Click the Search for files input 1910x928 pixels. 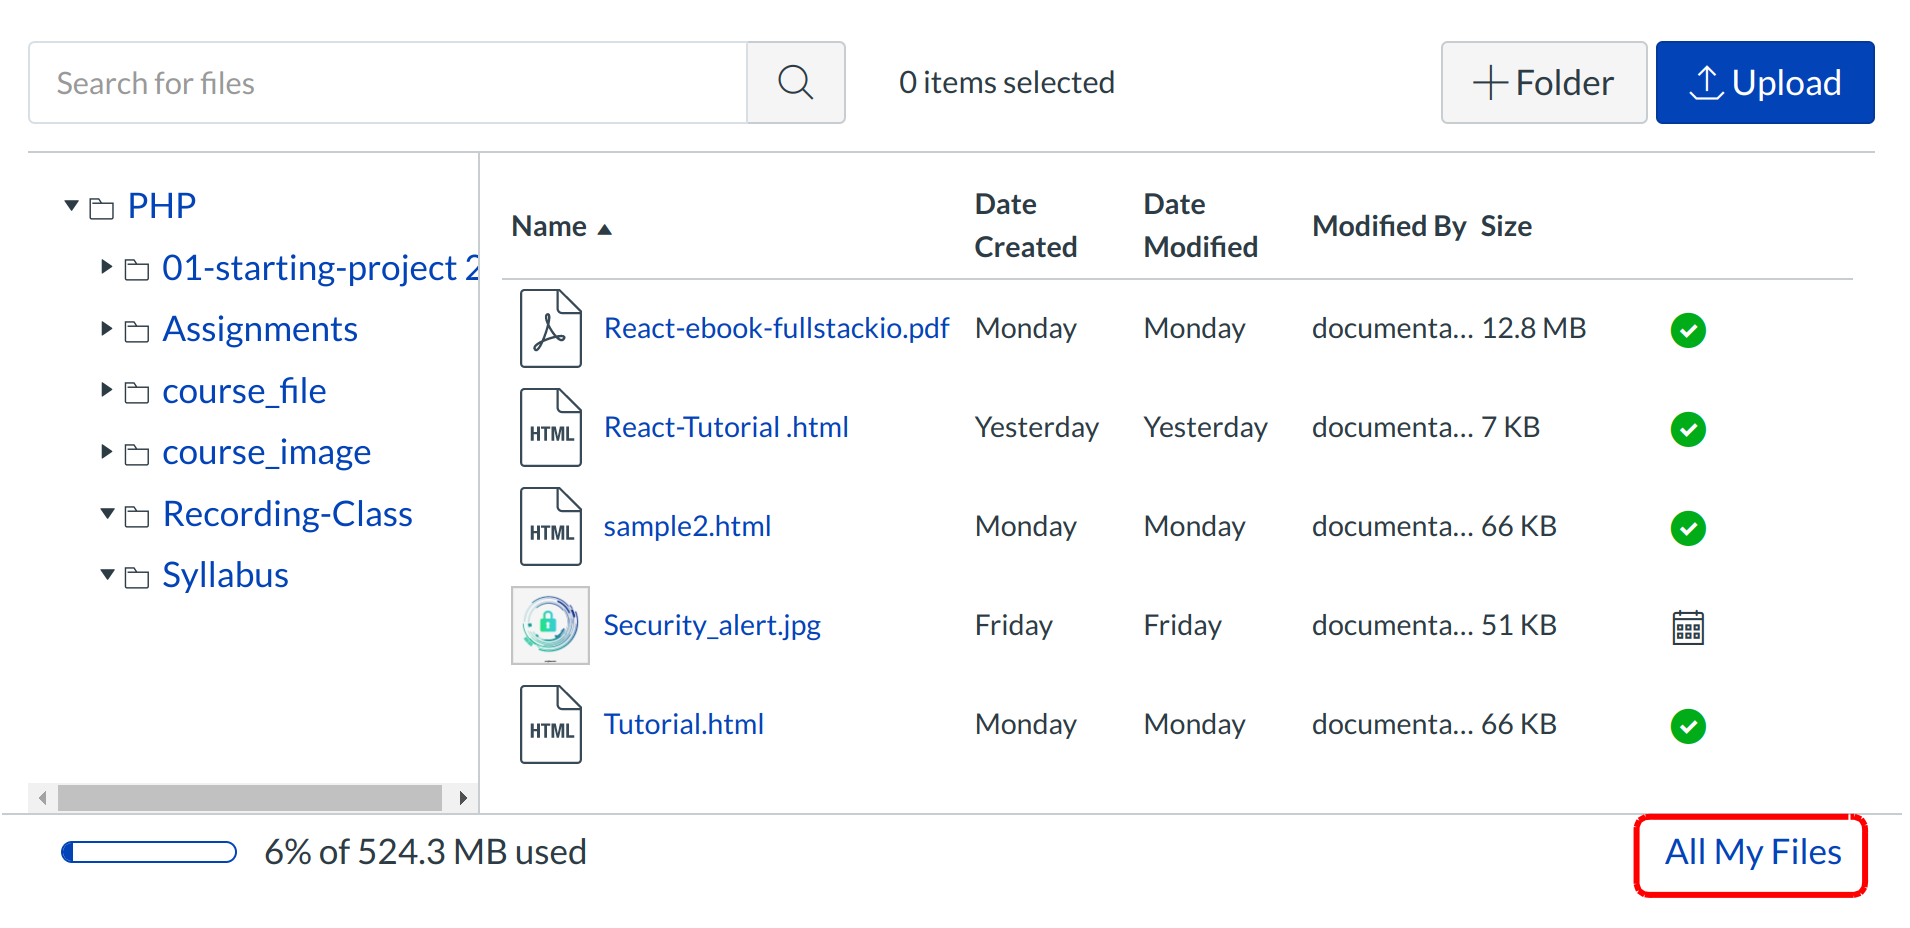pyautogui.click(x=388, y=83)
